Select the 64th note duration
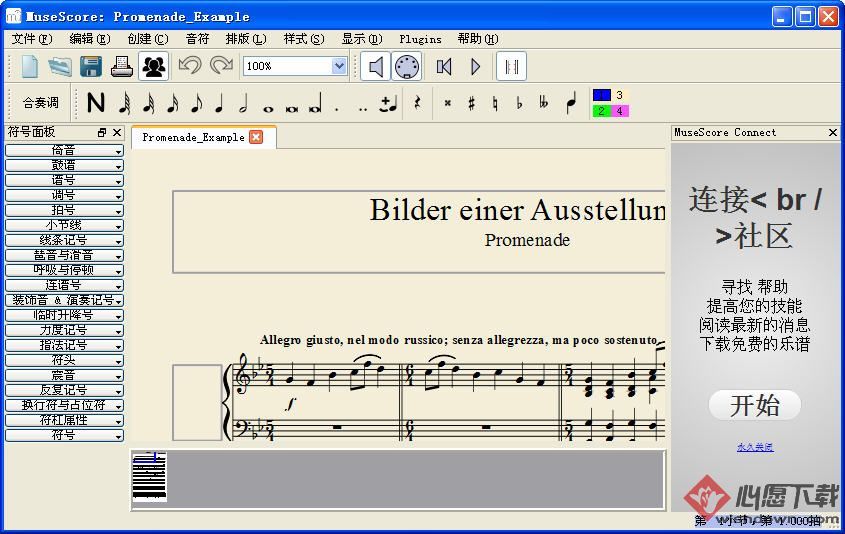The width and height of the screenshot is (845, 534). [124, 102]
